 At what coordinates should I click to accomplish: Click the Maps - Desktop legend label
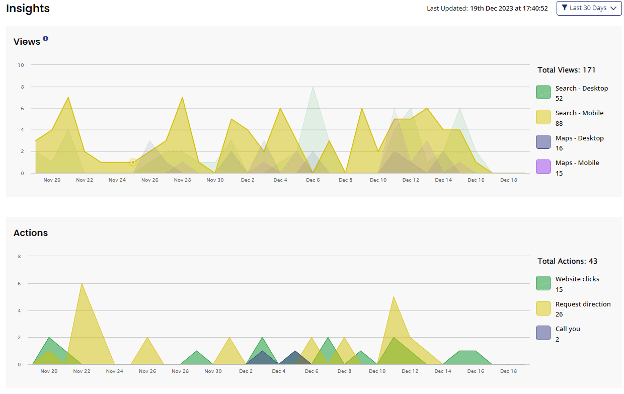tap(579, 138)
